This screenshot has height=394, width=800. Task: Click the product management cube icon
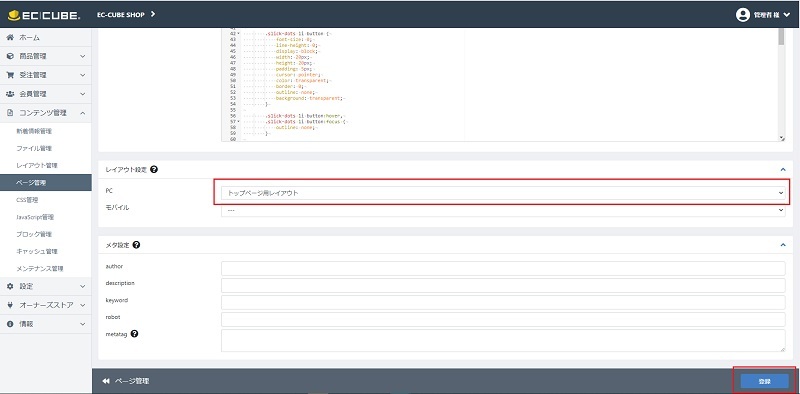click(x=10, y=56)
